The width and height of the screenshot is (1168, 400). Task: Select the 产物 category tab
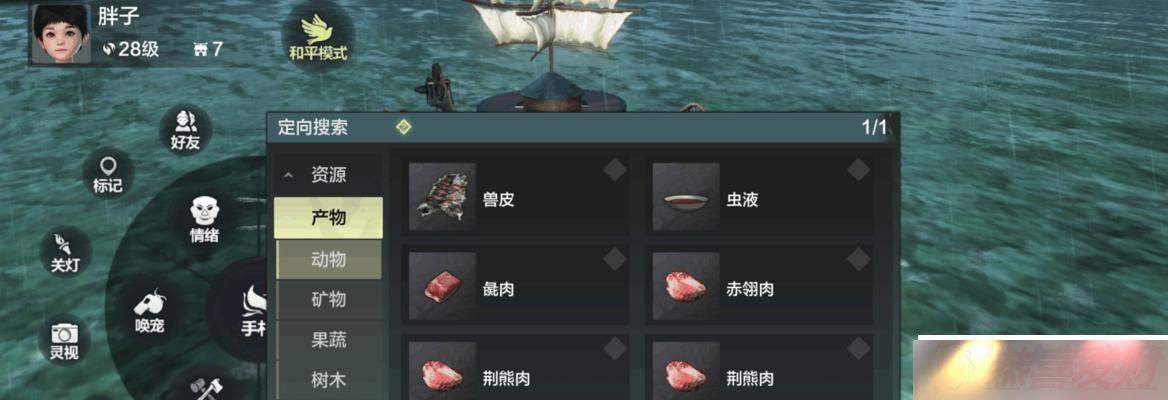pyautogui.click(x=328, y=218)
